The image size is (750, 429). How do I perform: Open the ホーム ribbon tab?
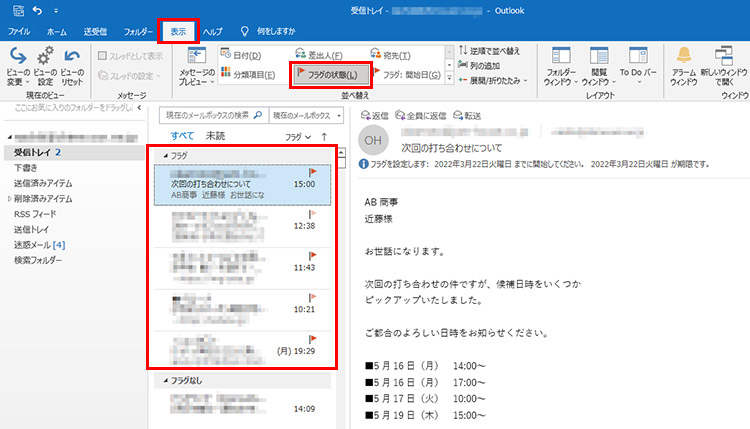(x=57, y=32)
